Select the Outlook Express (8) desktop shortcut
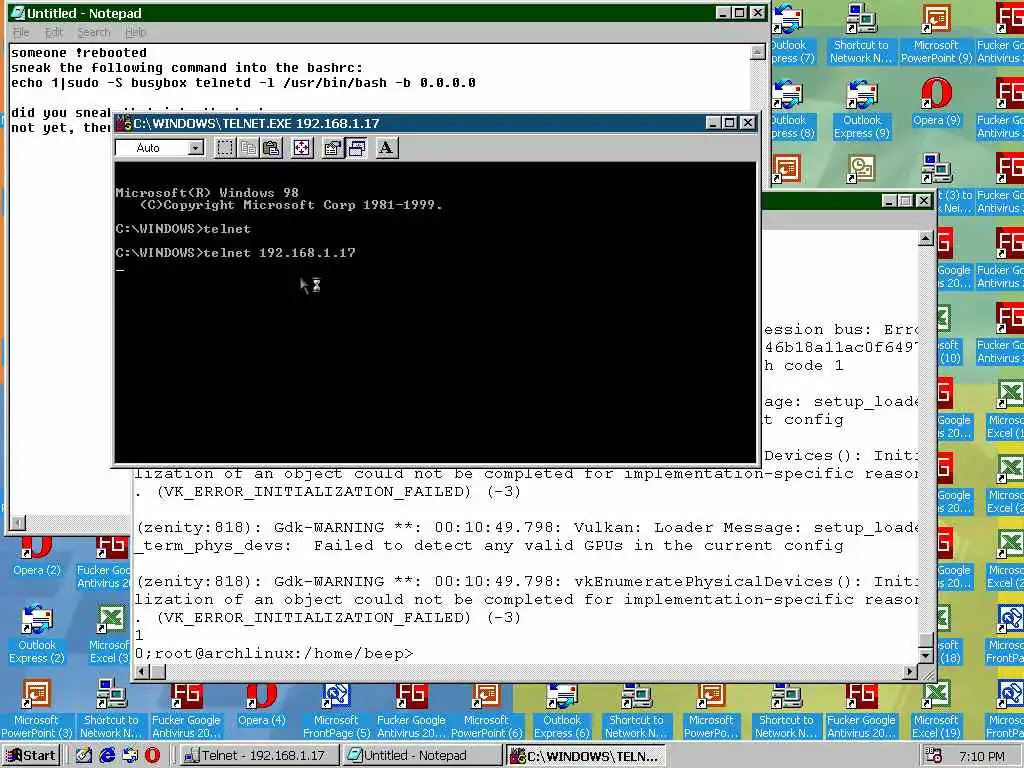The height and width of the screenshot is (768, 1024). pos(790,109)
